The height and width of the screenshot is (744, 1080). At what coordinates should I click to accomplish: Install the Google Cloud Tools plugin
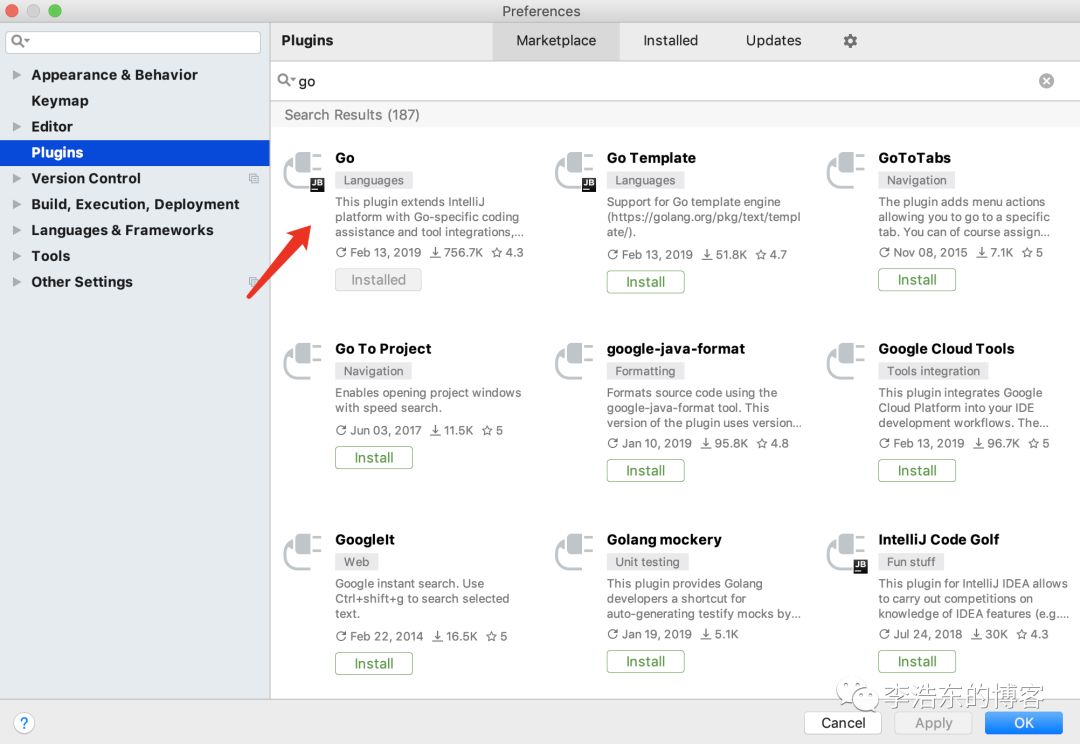917,471
